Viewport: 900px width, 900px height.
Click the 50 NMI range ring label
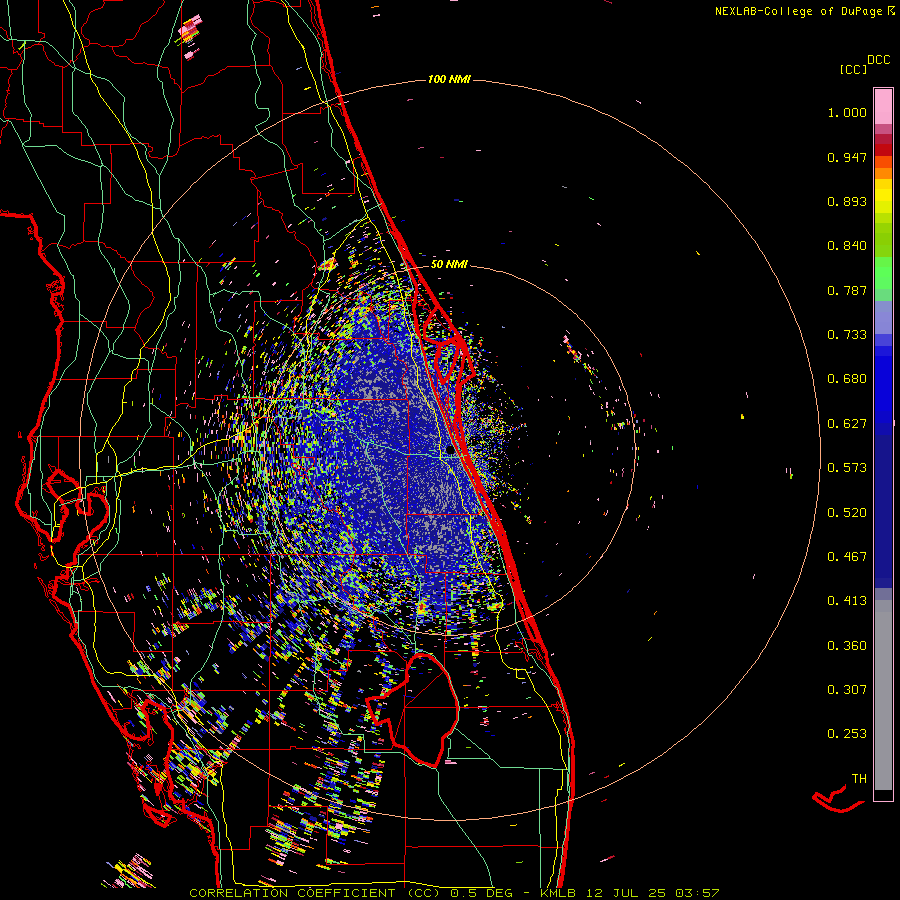pos(449,264)
